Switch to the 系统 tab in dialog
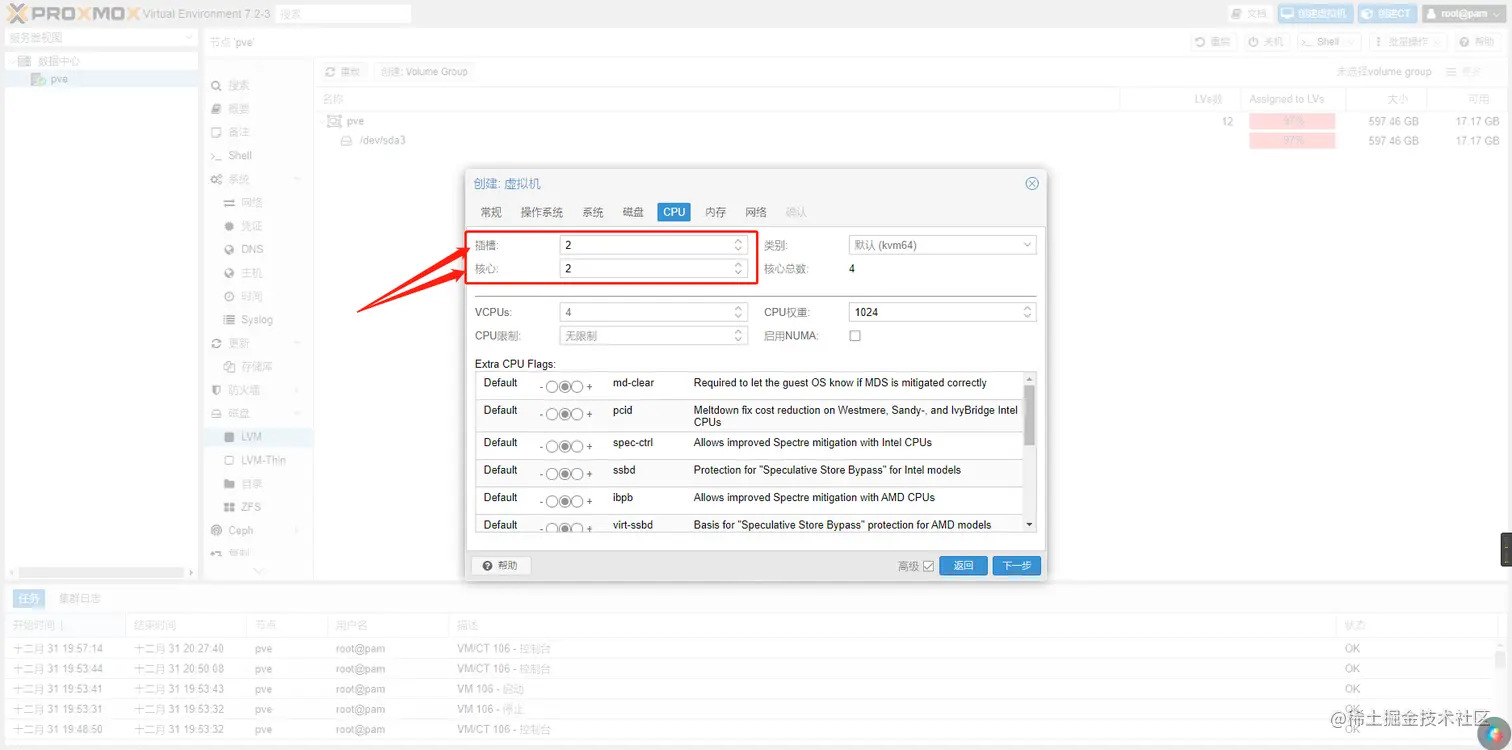 tap(593, 212)
